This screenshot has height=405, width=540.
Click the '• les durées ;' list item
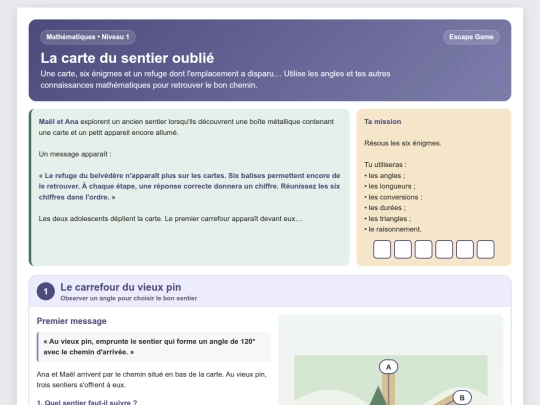click(385, 208)
